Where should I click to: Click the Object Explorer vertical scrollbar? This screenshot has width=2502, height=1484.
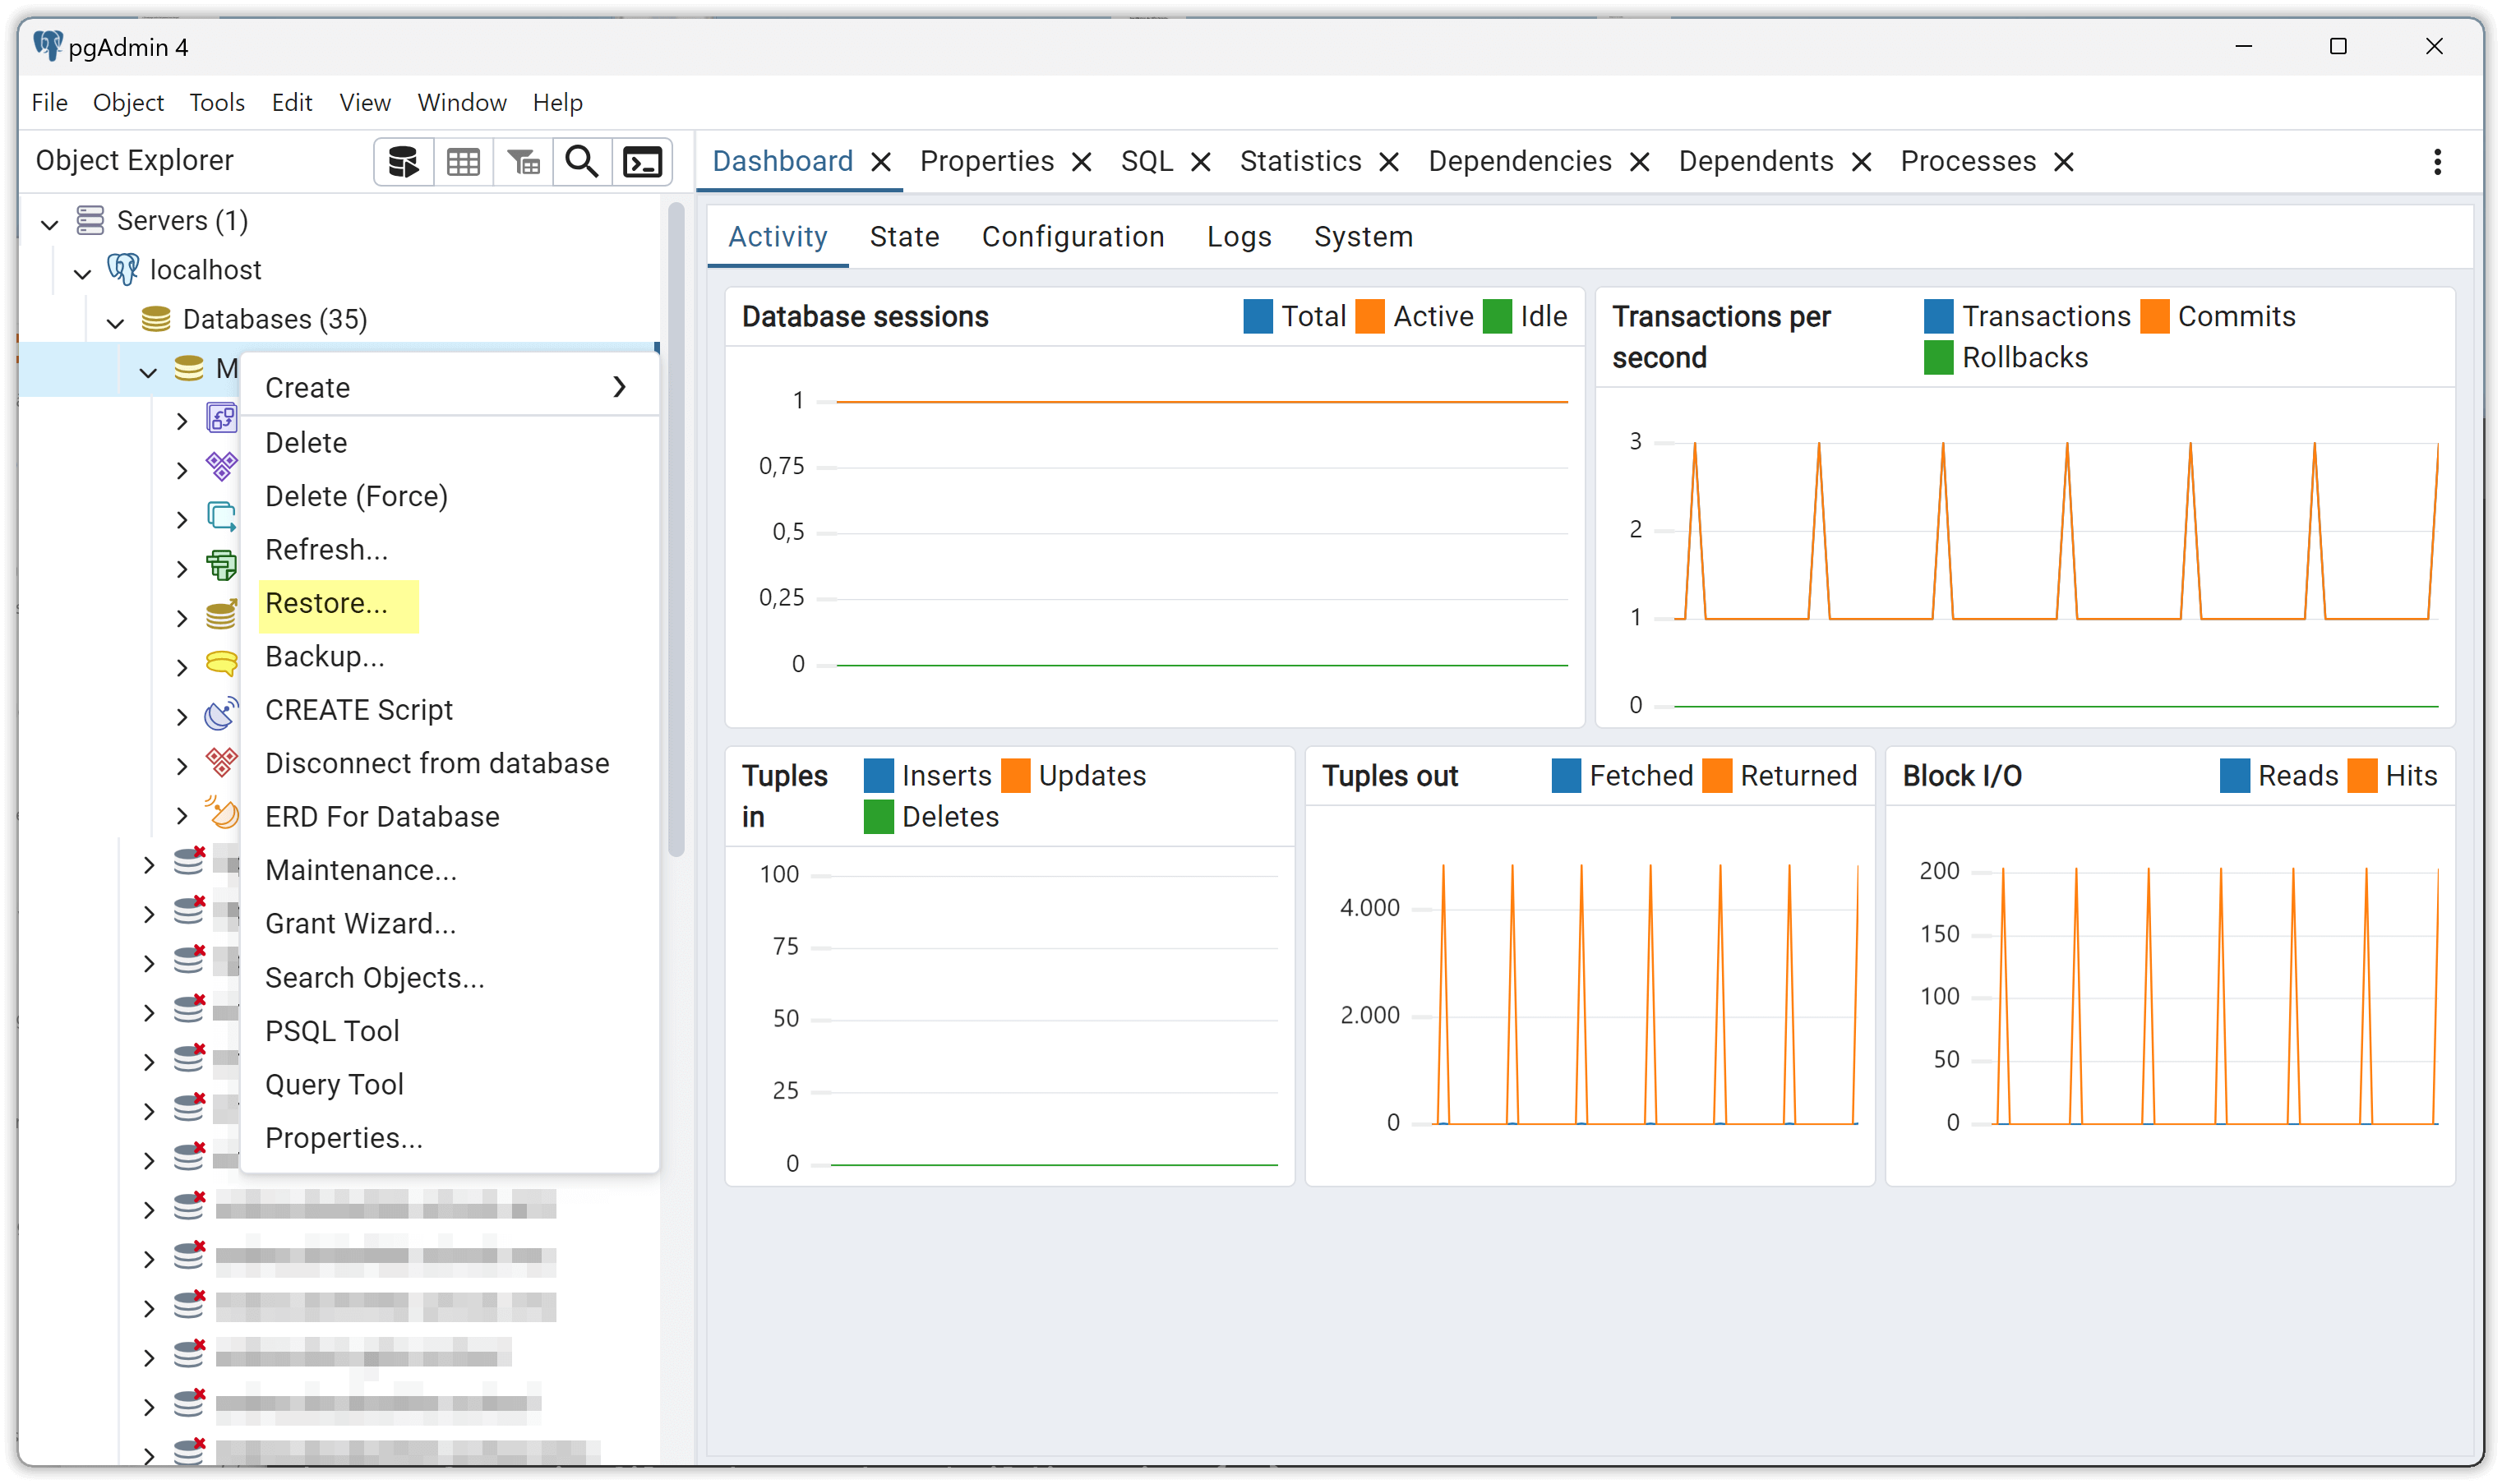[x=676, y=530]
